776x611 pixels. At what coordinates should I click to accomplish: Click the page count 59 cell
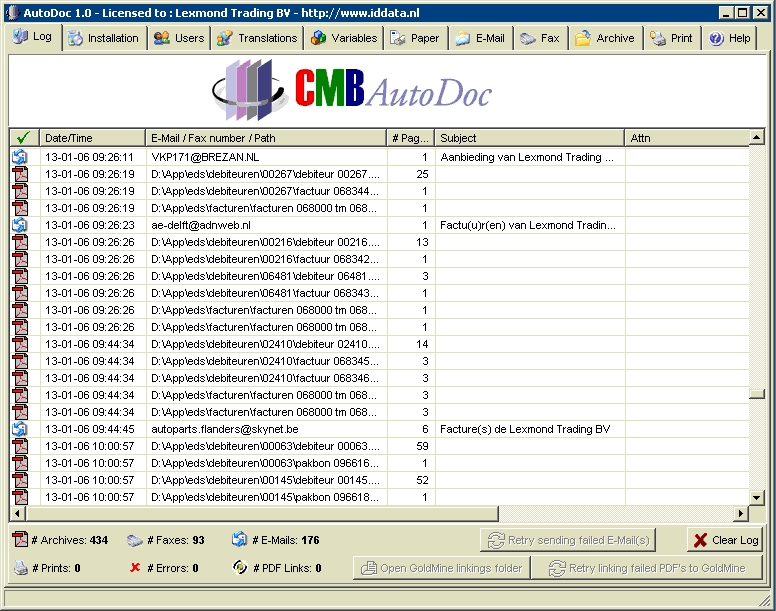coord(411,446)
